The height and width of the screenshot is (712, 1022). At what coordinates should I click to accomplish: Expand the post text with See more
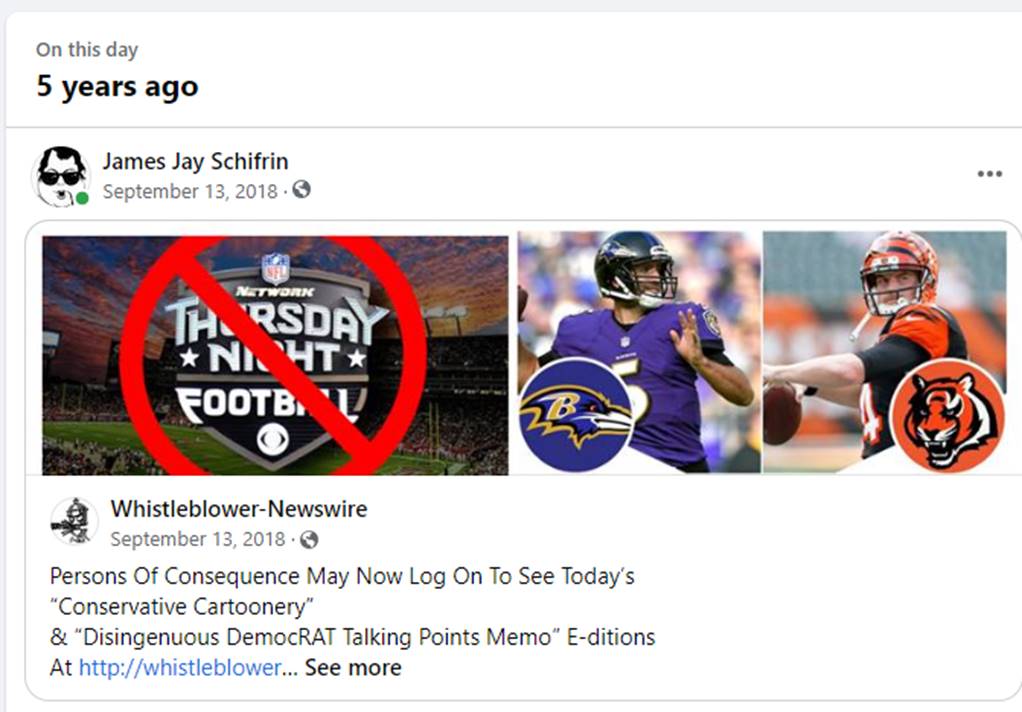[353, 667]
